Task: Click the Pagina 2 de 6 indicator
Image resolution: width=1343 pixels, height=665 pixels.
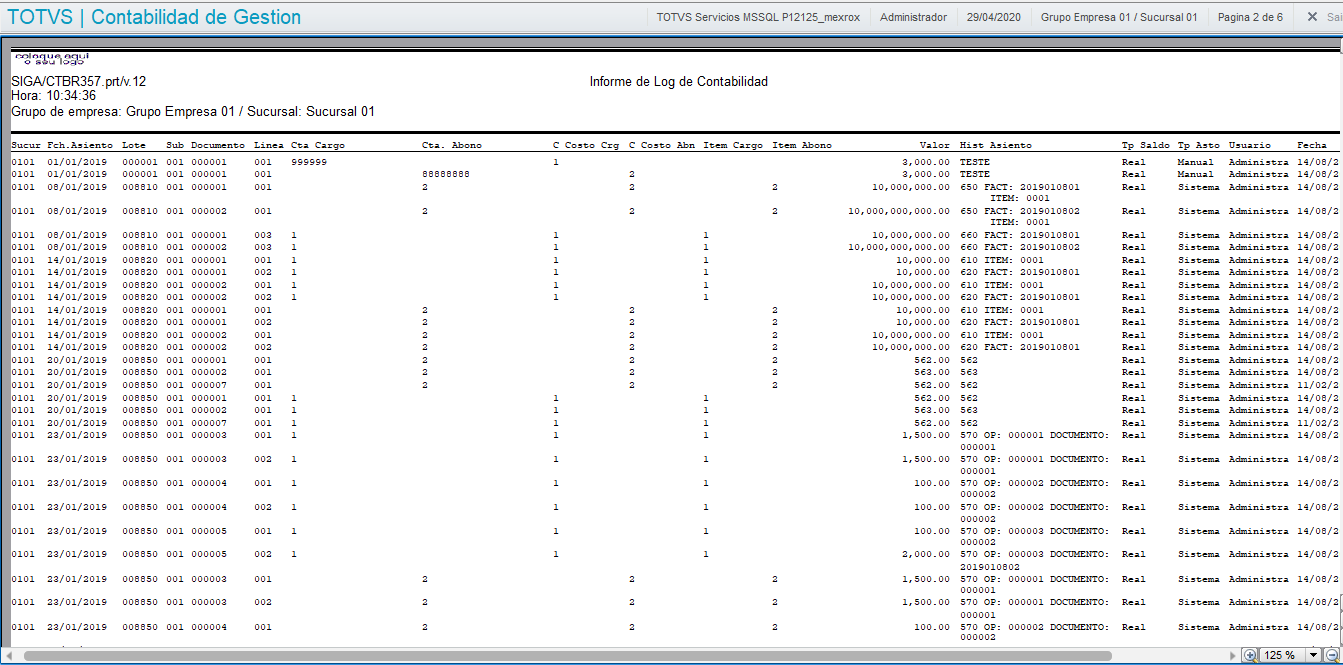Action: point(1250,17)
